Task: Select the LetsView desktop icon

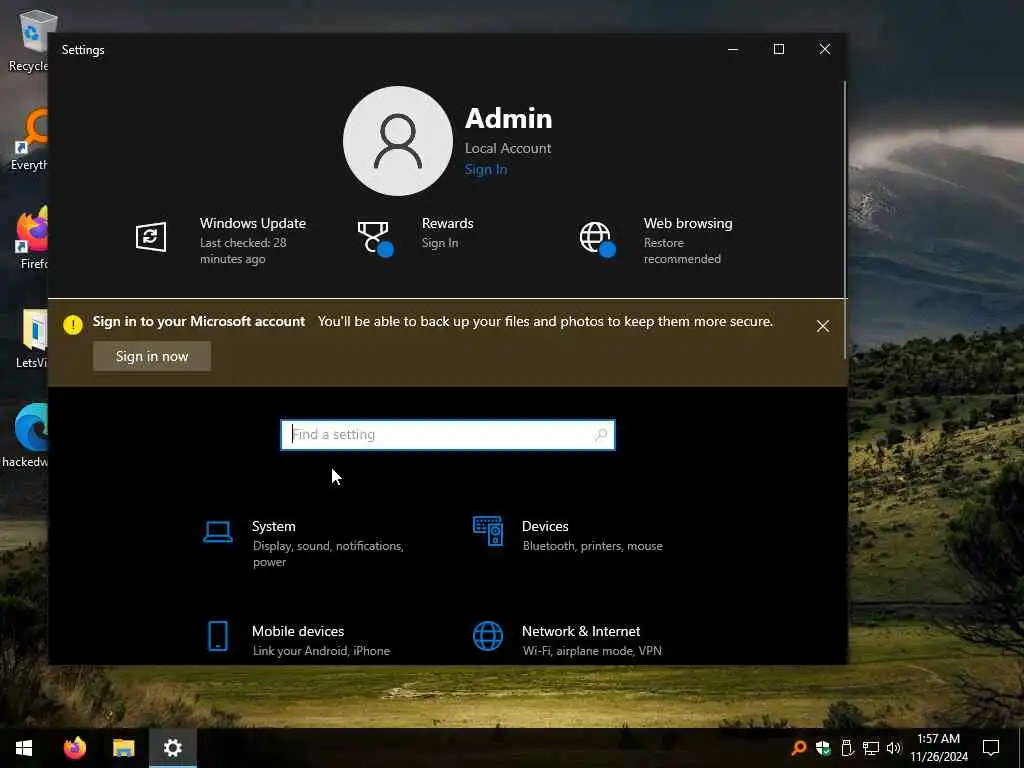Action: (31, 338)
